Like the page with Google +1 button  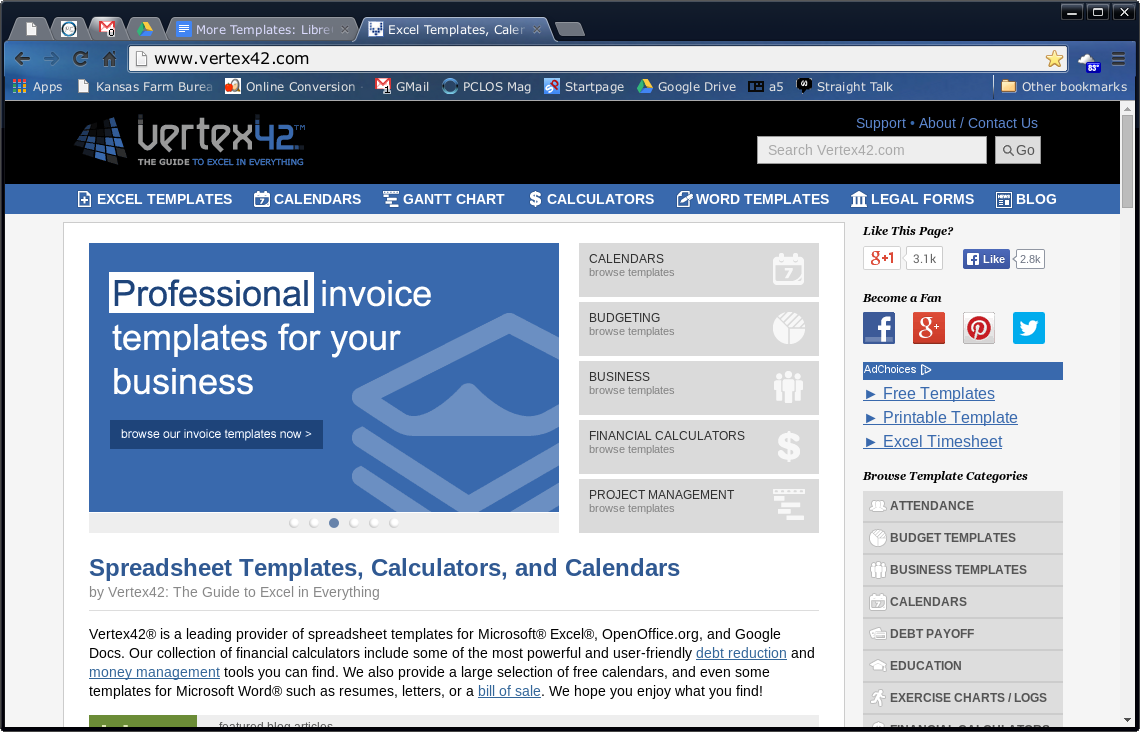pyautogui.click(x=882, y=258)
